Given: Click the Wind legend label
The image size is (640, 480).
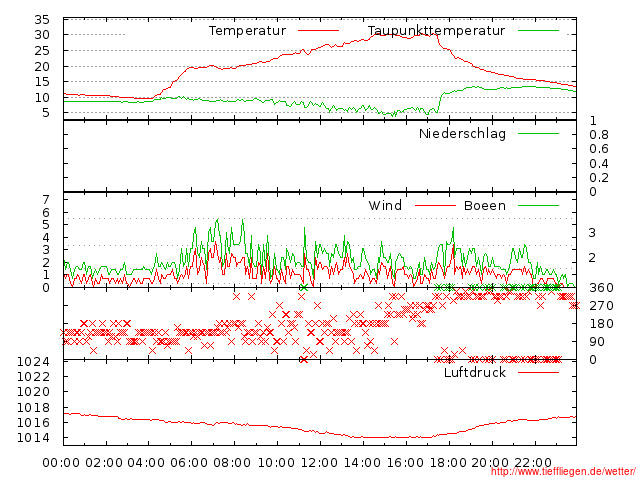Looking at the screenshot, I should 385,205.
